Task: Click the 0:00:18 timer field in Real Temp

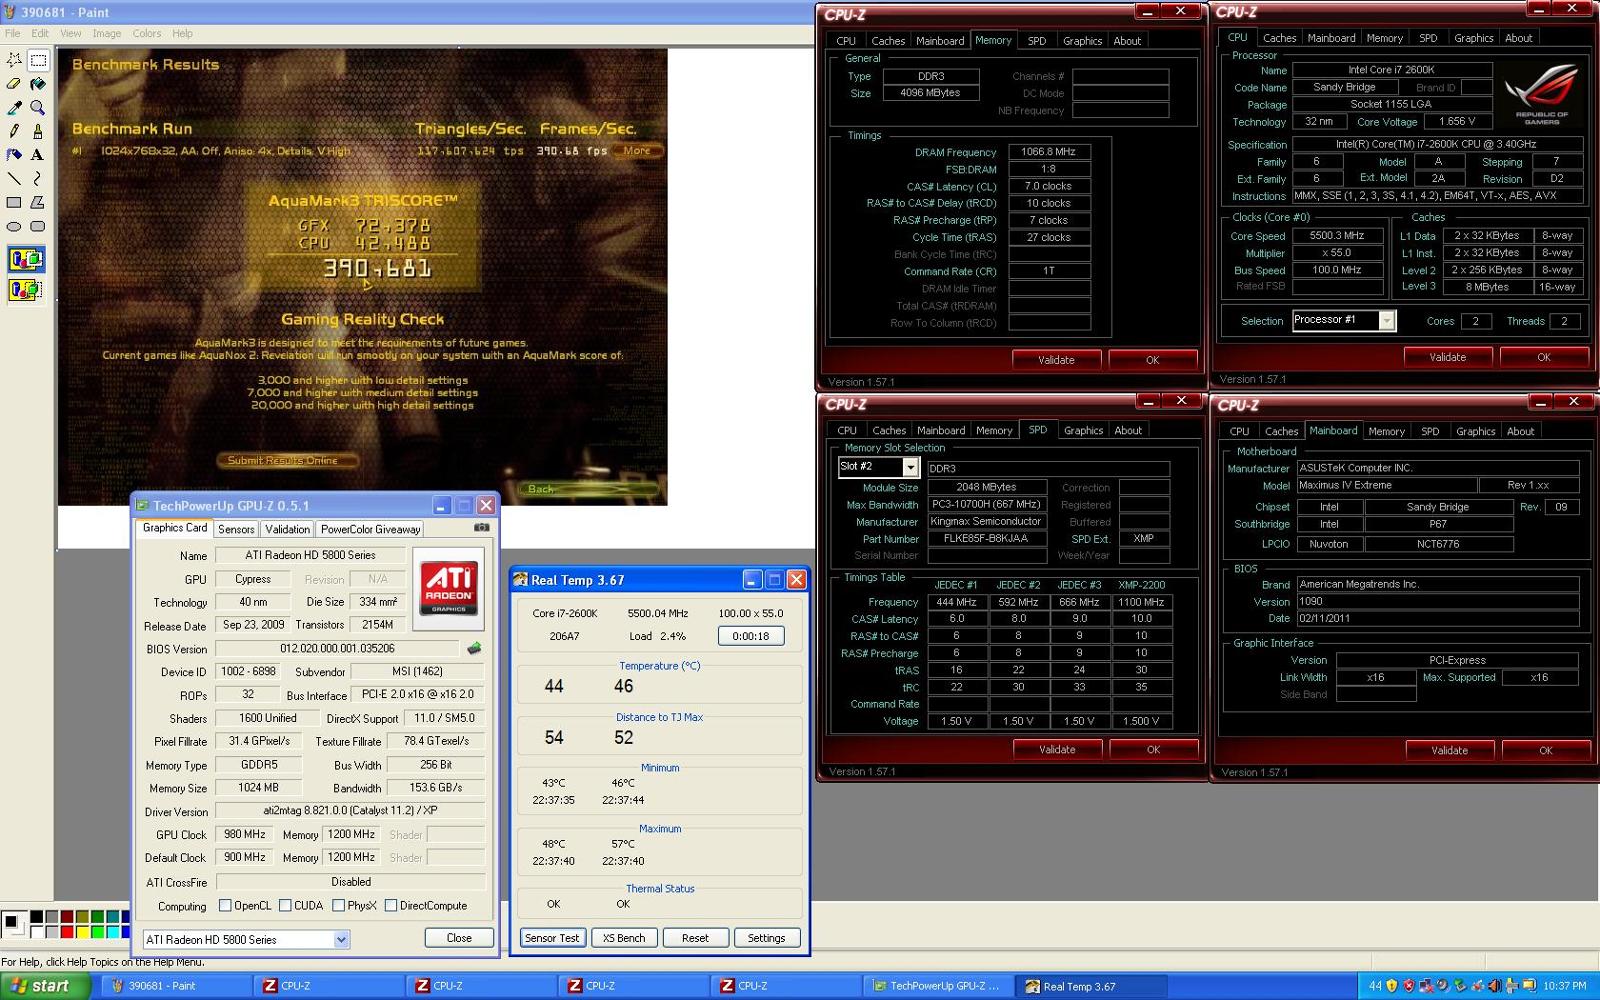Action: [x=751, y=636]
